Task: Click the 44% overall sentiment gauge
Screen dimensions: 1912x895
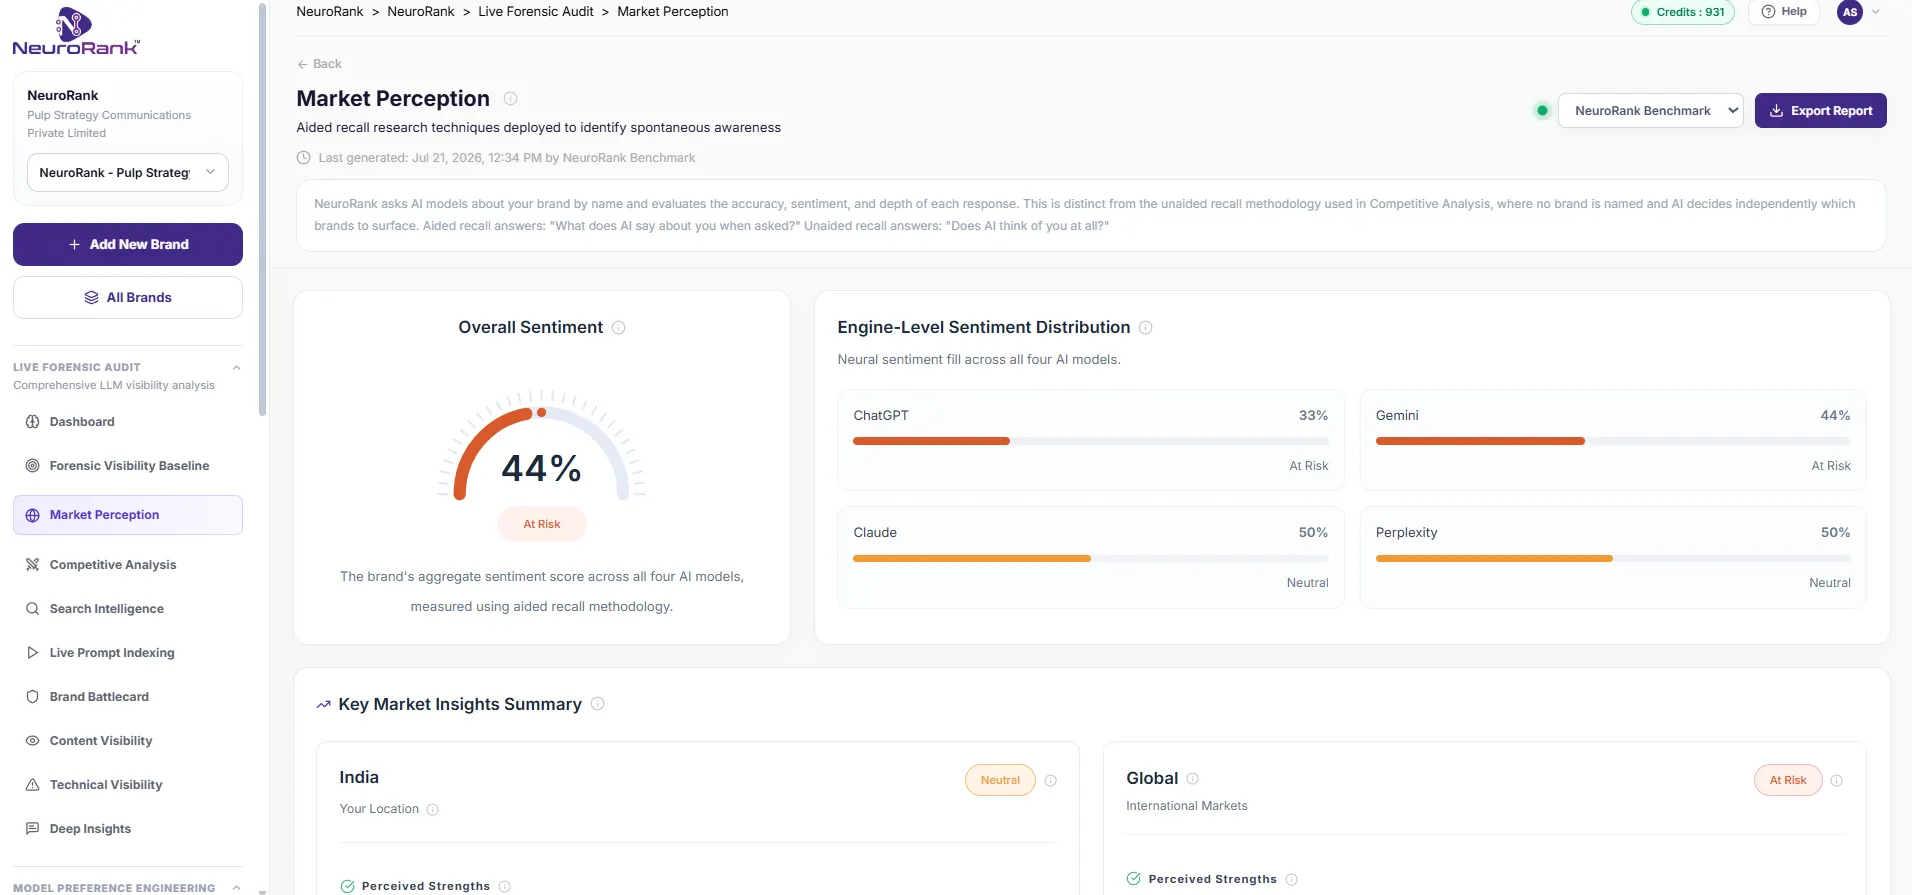Action: click(542, 448)
